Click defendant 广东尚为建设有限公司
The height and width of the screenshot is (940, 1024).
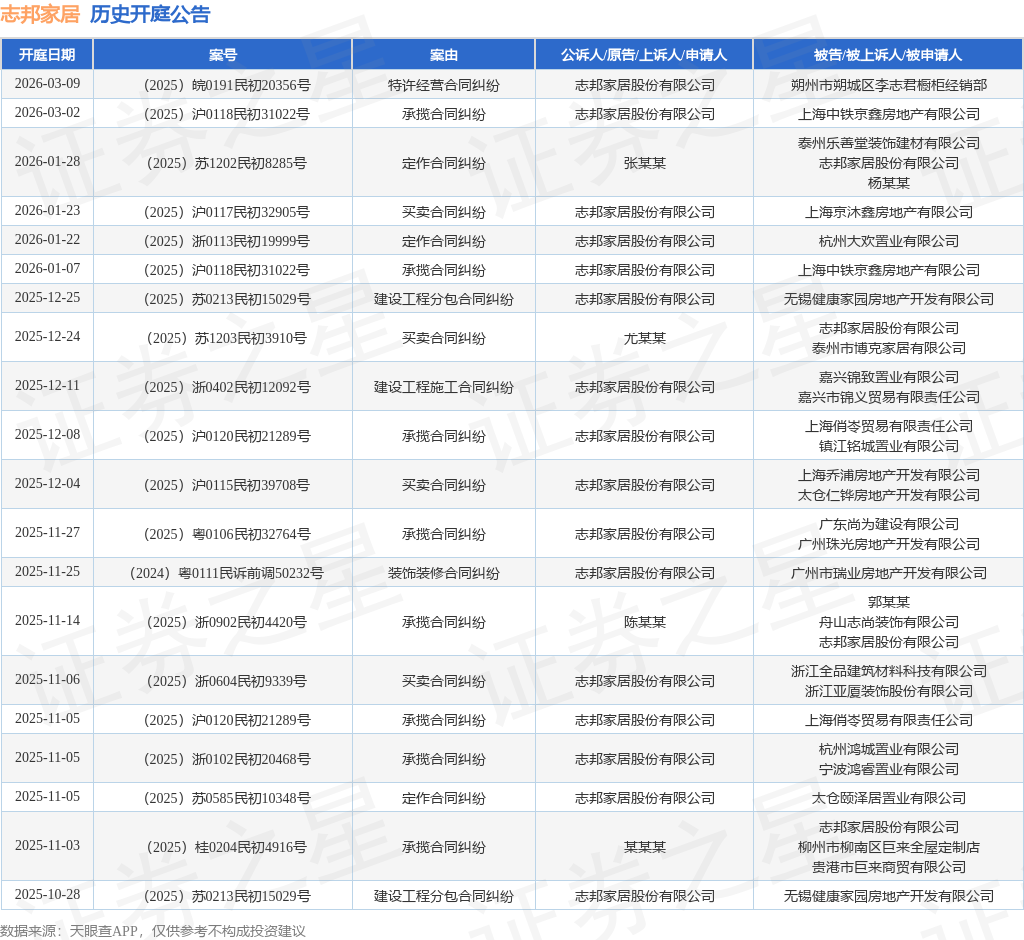[889, 524]
